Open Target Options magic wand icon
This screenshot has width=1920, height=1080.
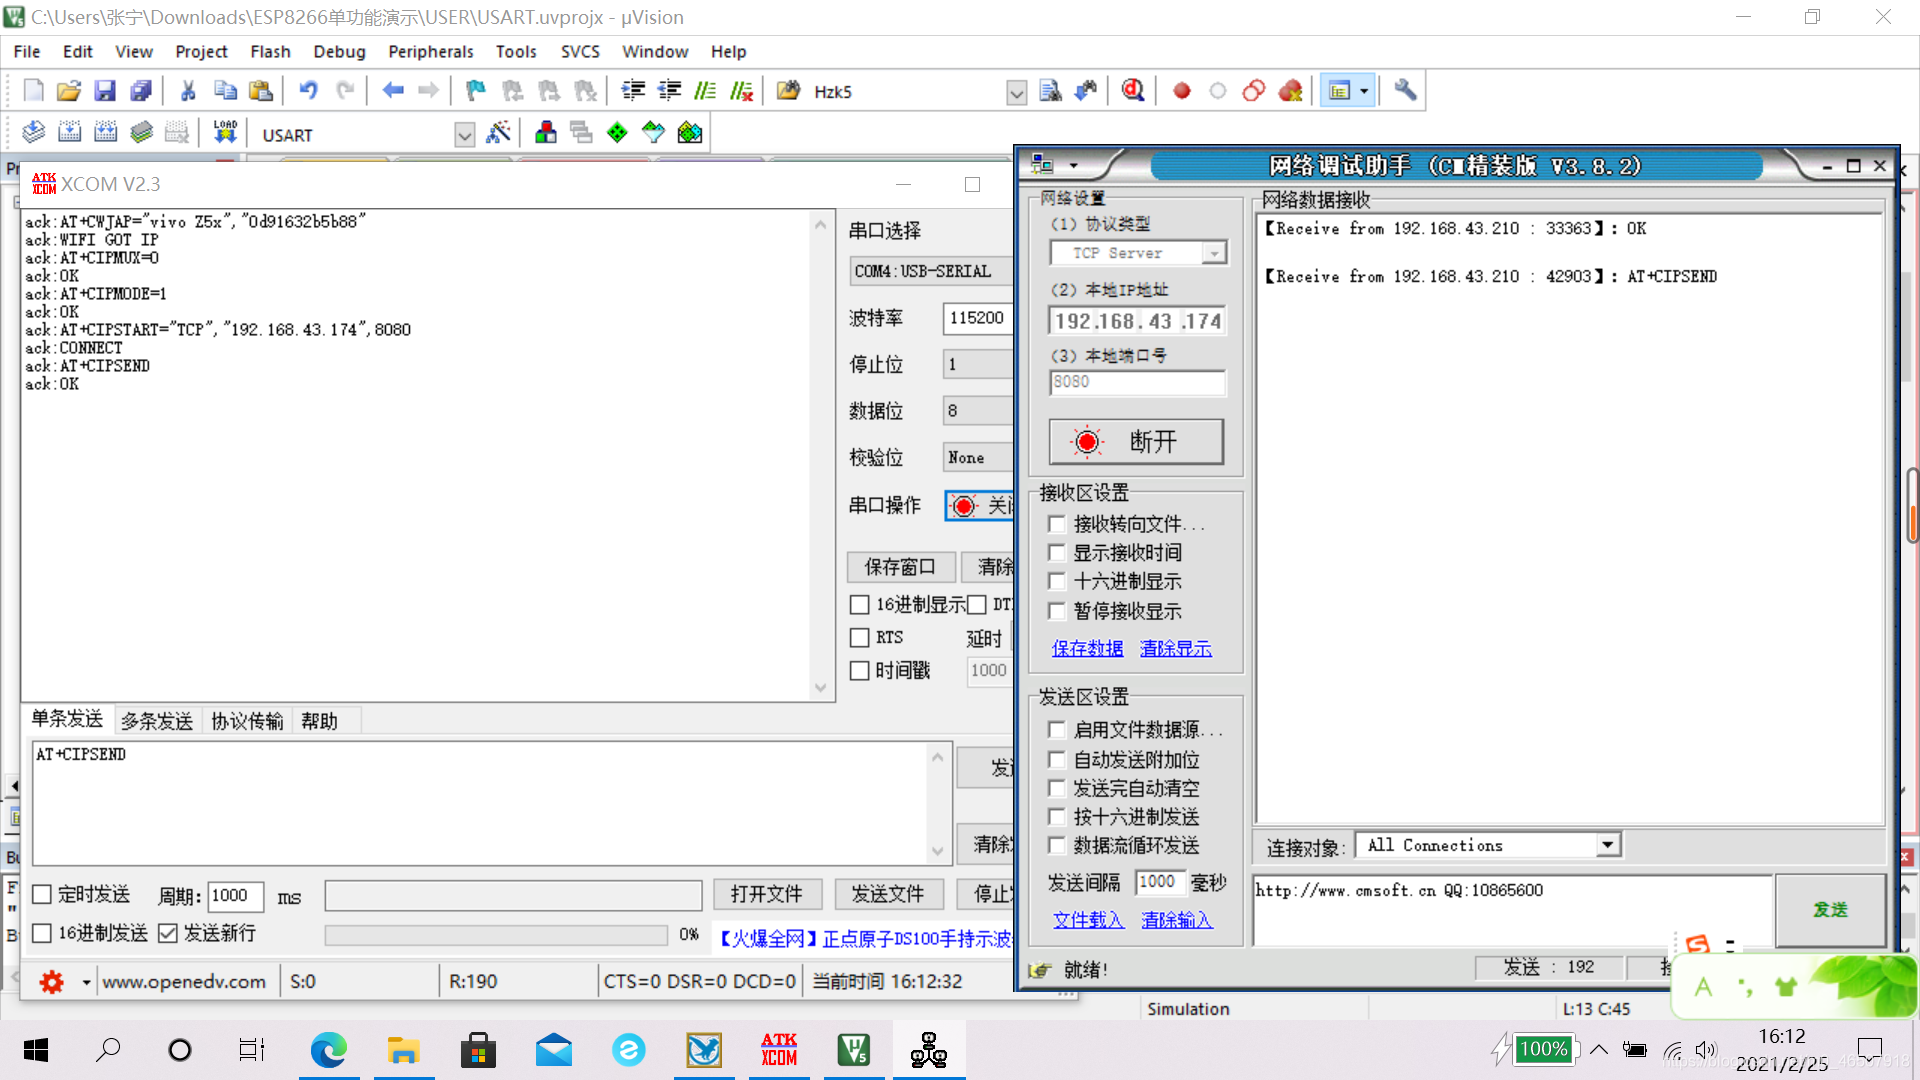tap(497, 132)
